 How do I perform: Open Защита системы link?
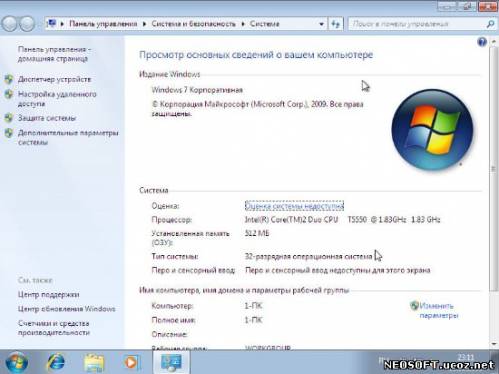47,118
